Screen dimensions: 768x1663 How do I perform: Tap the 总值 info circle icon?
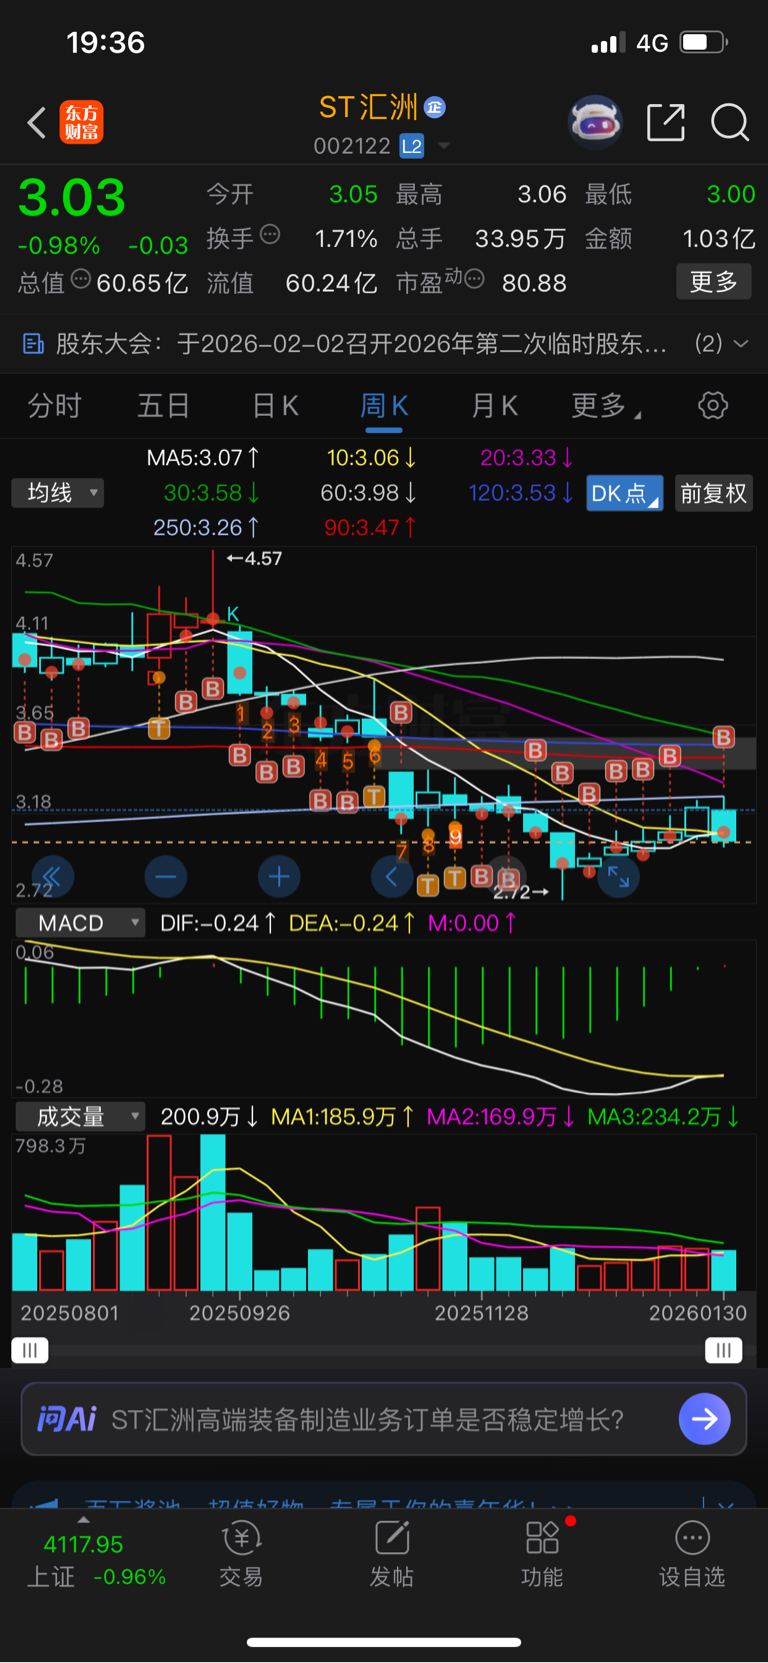(x=81, y=279)
